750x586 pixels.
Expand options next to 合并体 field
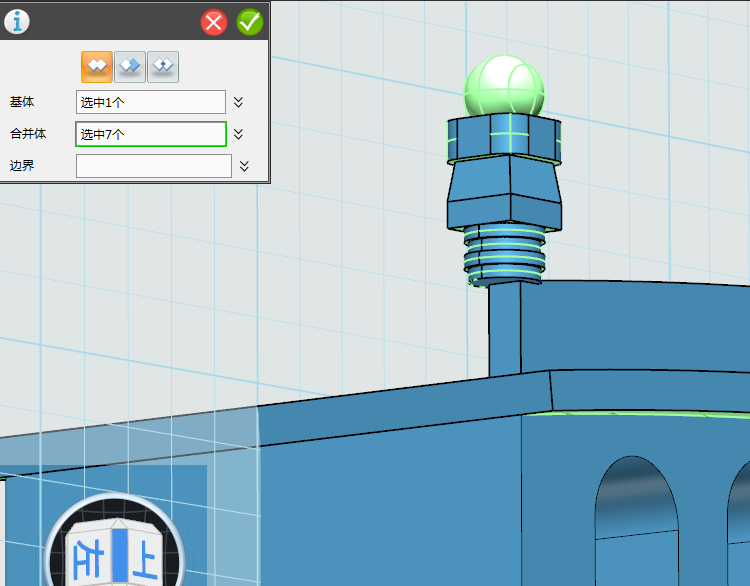tap(239, 134)
